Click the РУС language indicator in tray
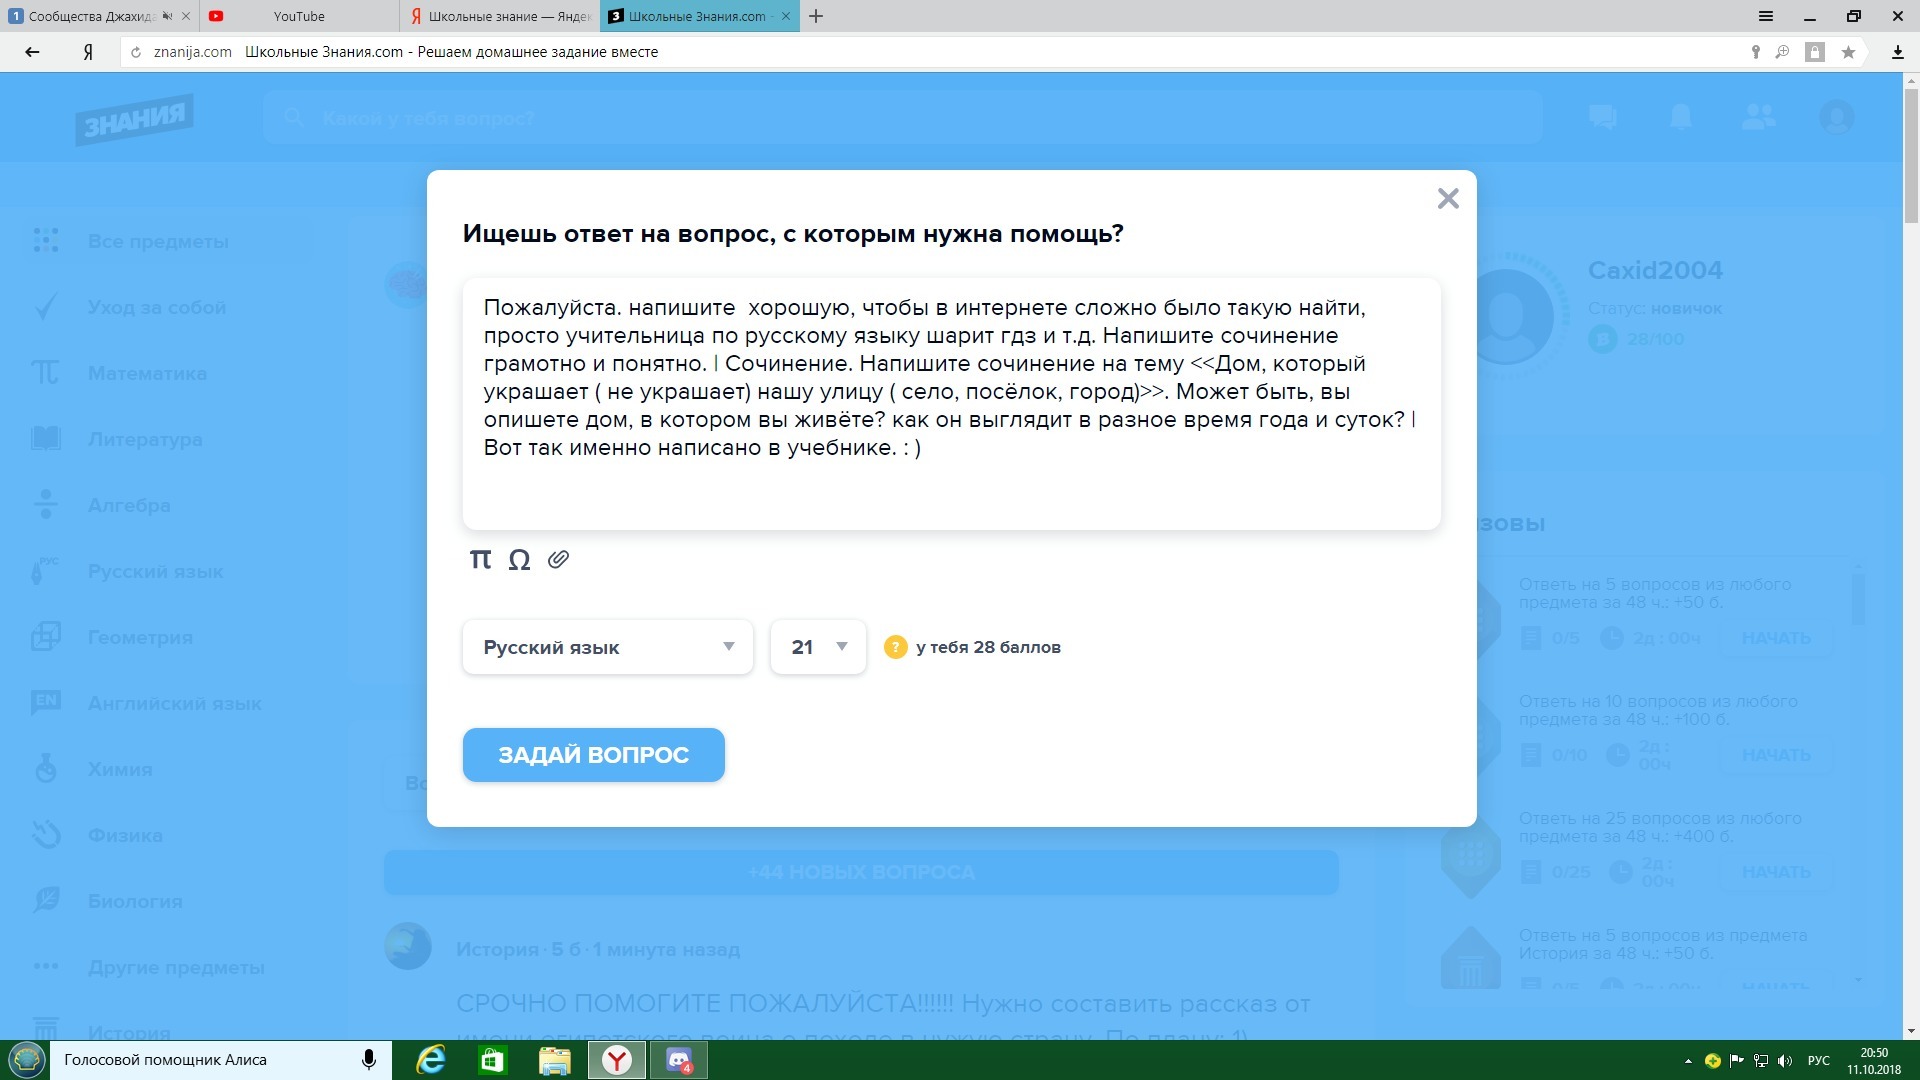The width and height of the screenshot is (1920, 1080). [x=1819, y=1060]
